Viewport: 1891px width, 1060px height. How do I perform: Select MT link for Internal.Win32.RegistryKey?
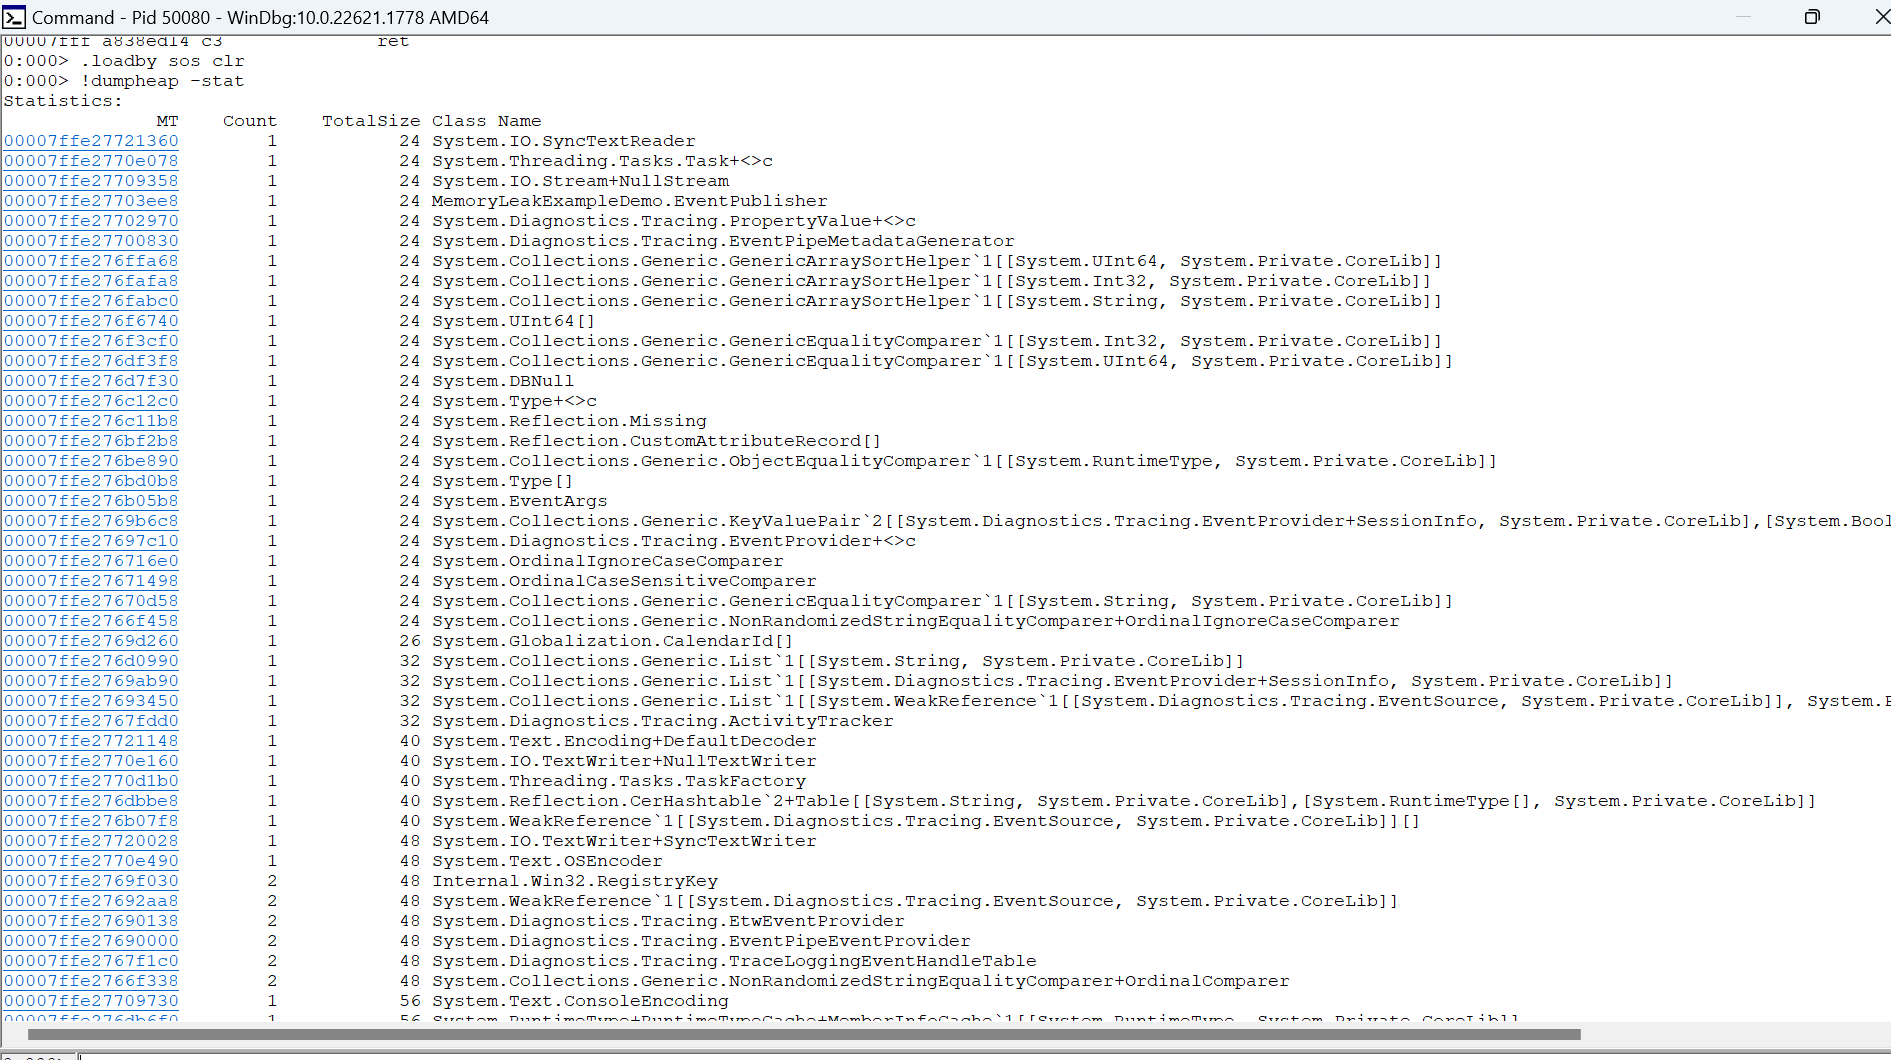90,881
